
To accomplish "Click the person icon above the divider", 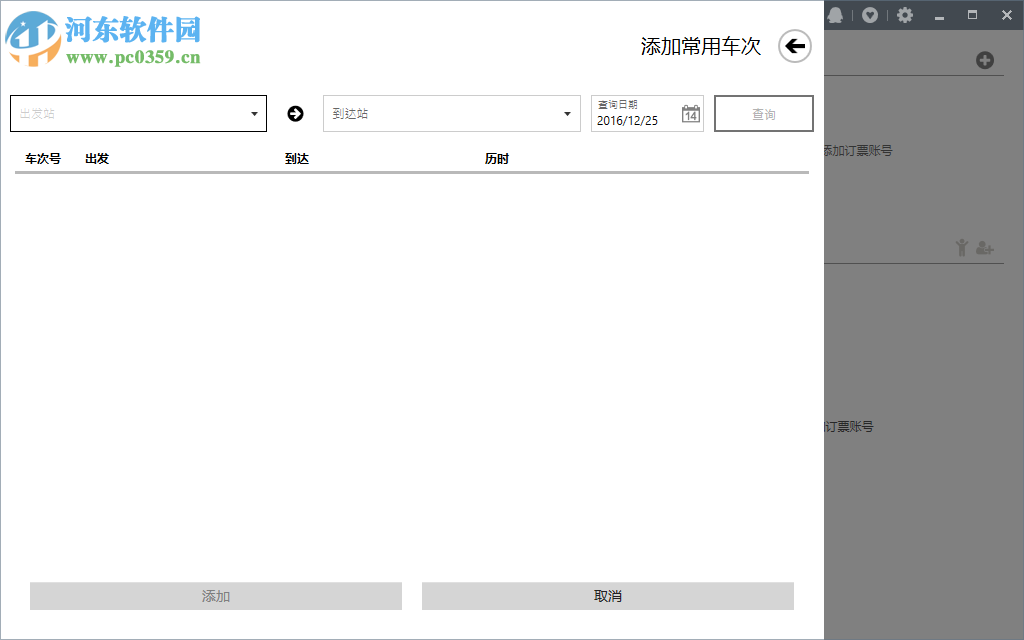I will (962, 247).
